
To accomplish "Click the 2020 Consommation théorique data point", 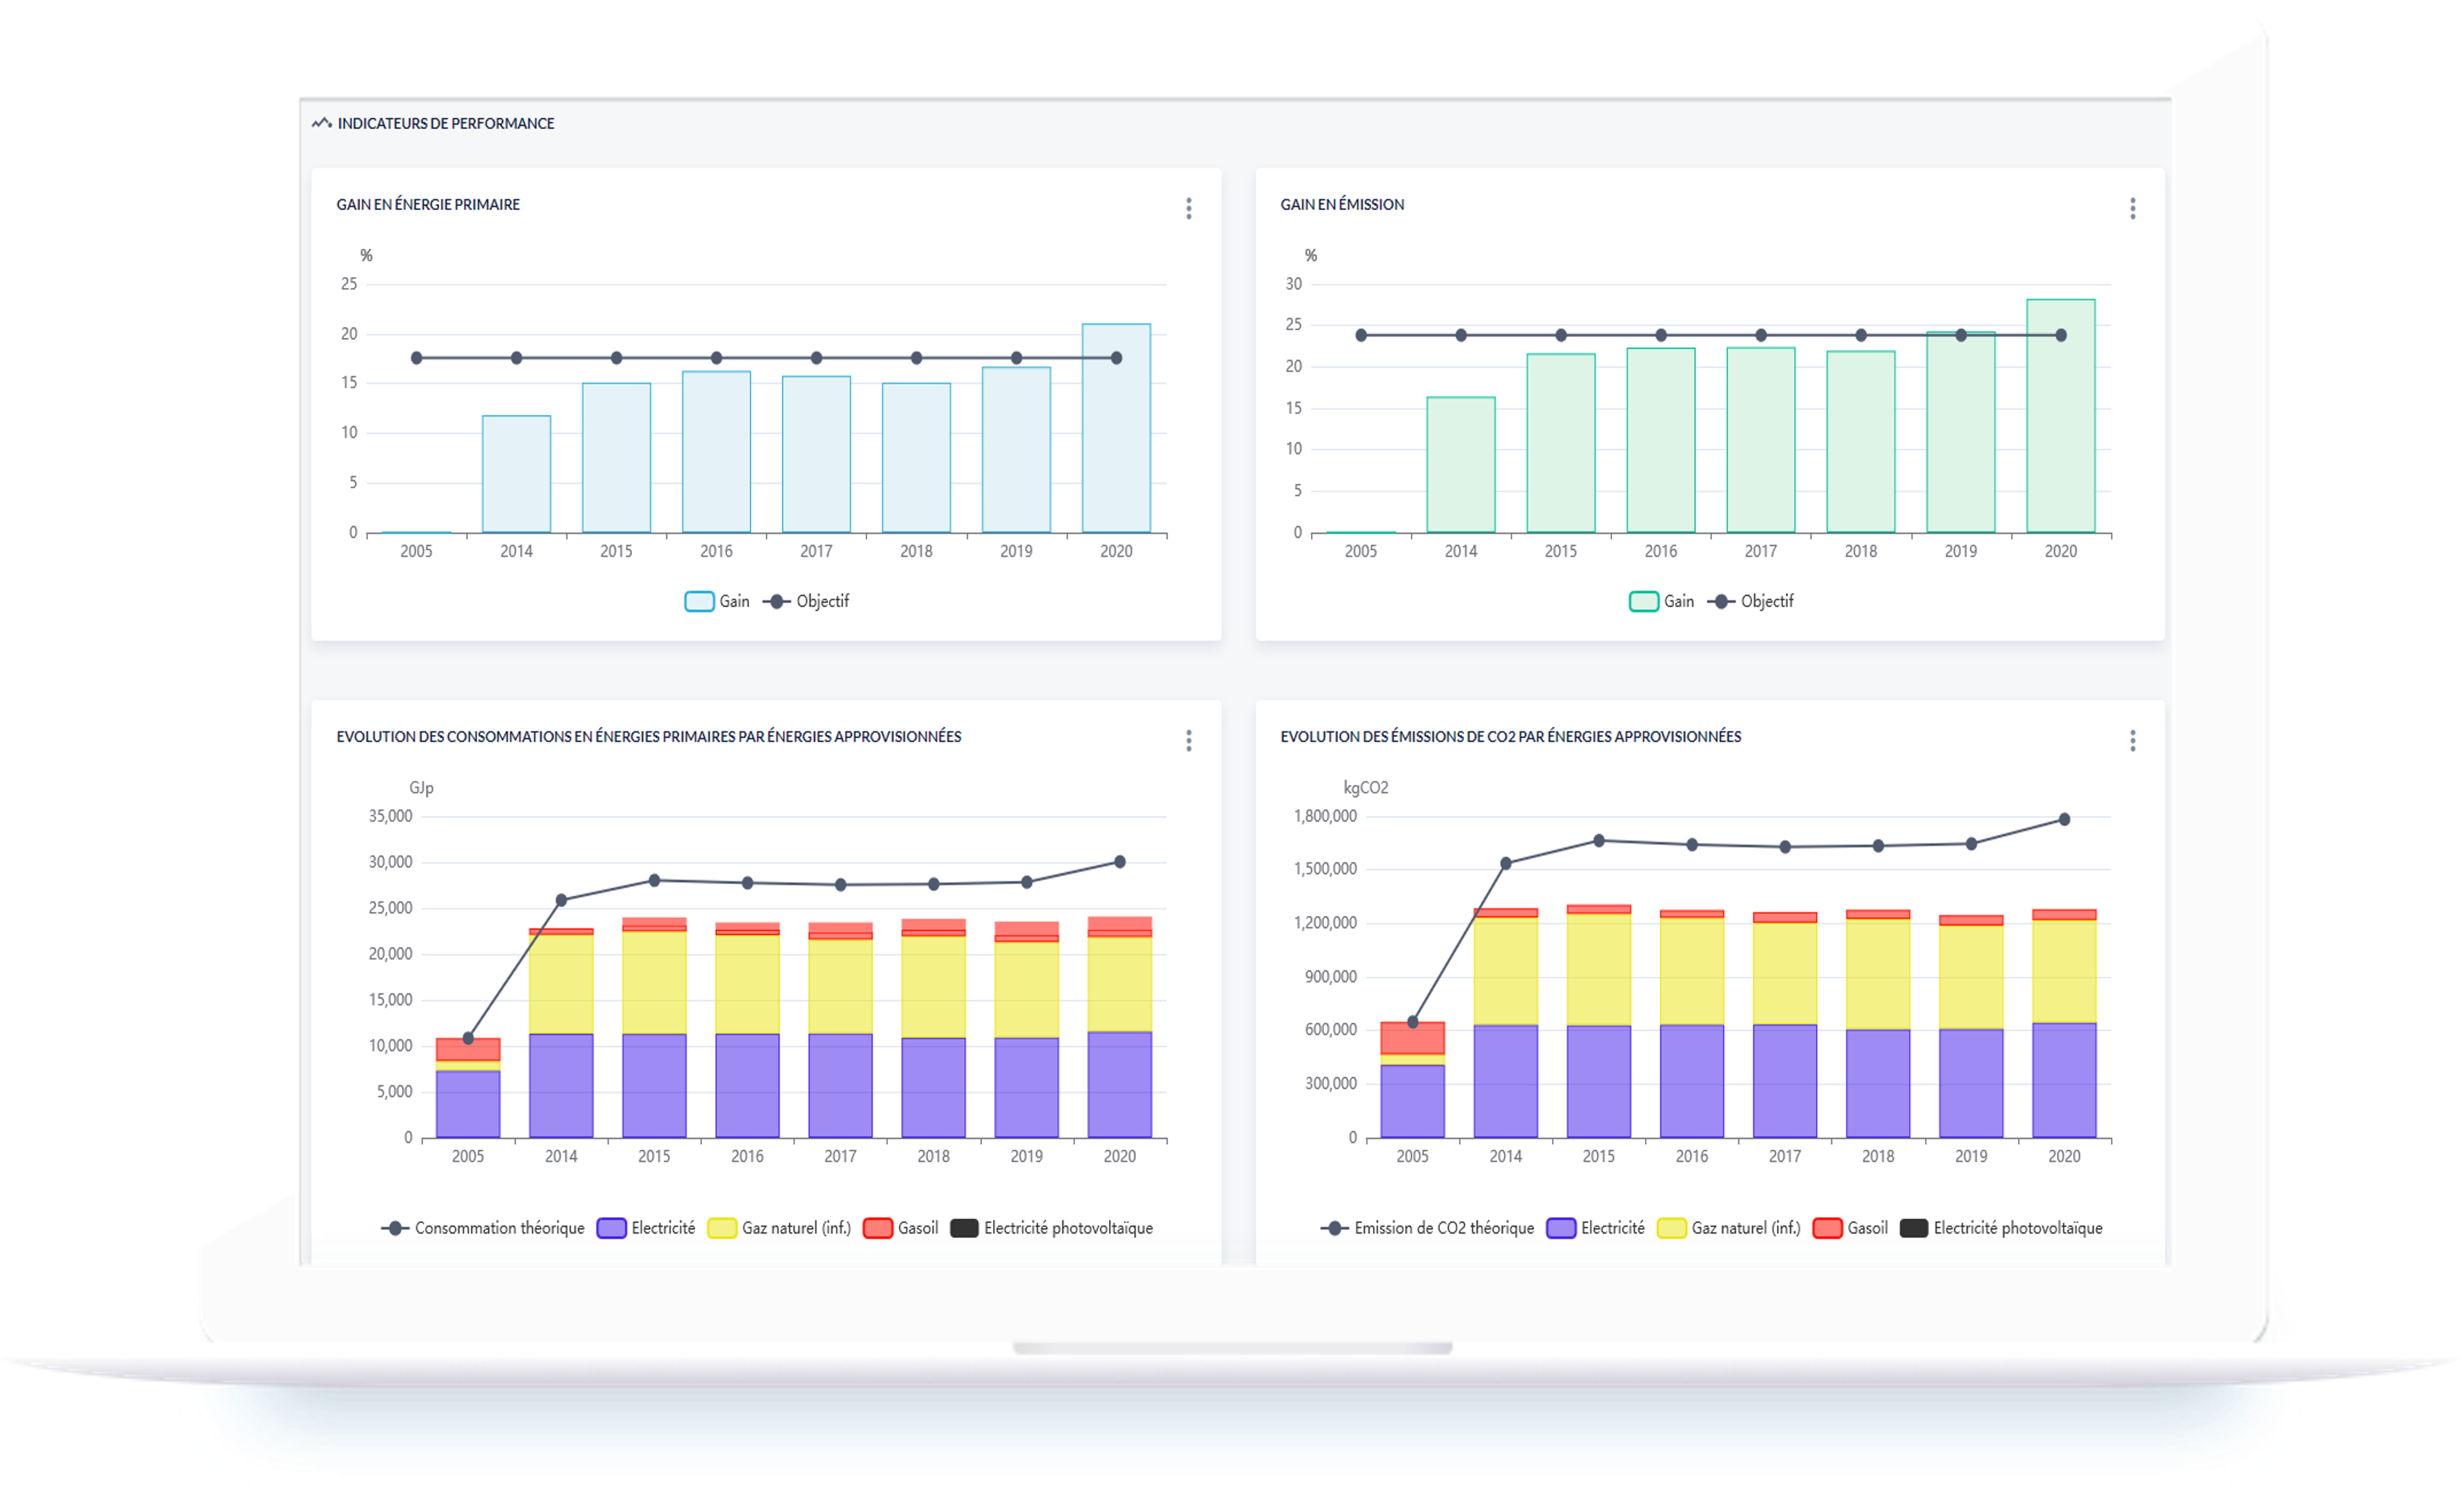I will 1119,862.
